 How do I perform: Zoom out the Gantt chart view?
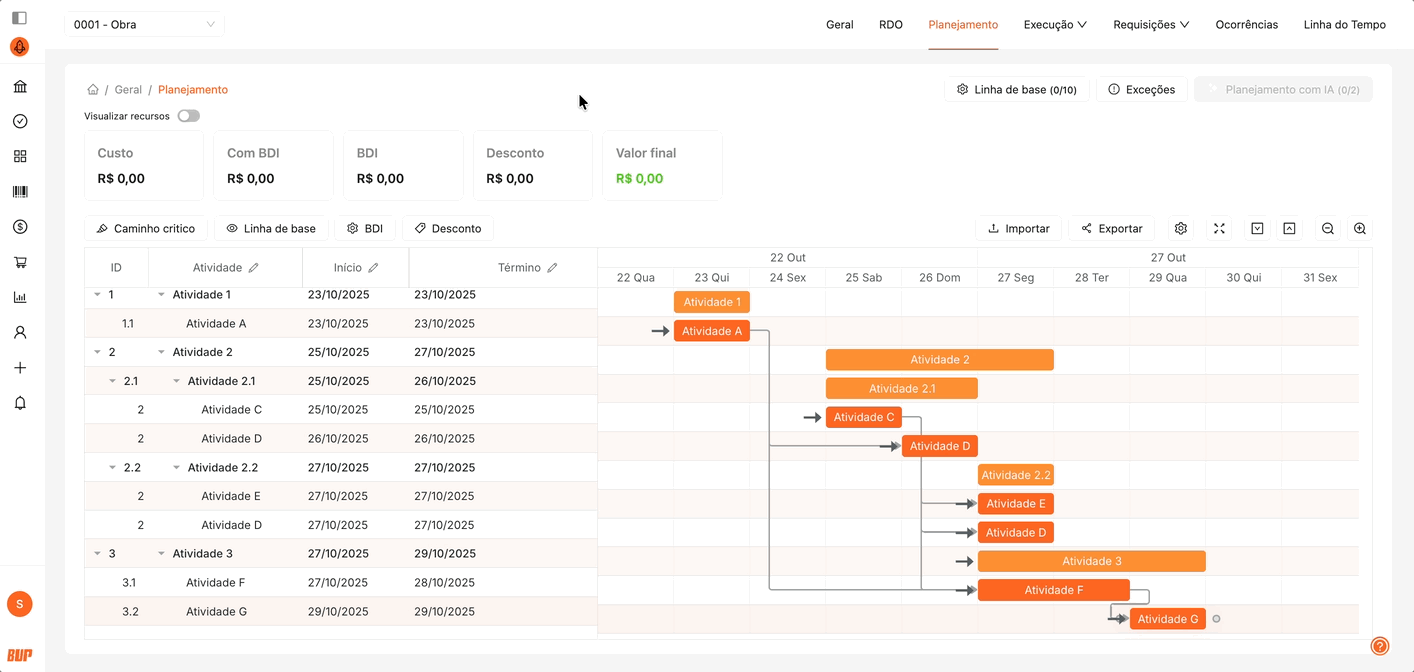[1327, 229]
